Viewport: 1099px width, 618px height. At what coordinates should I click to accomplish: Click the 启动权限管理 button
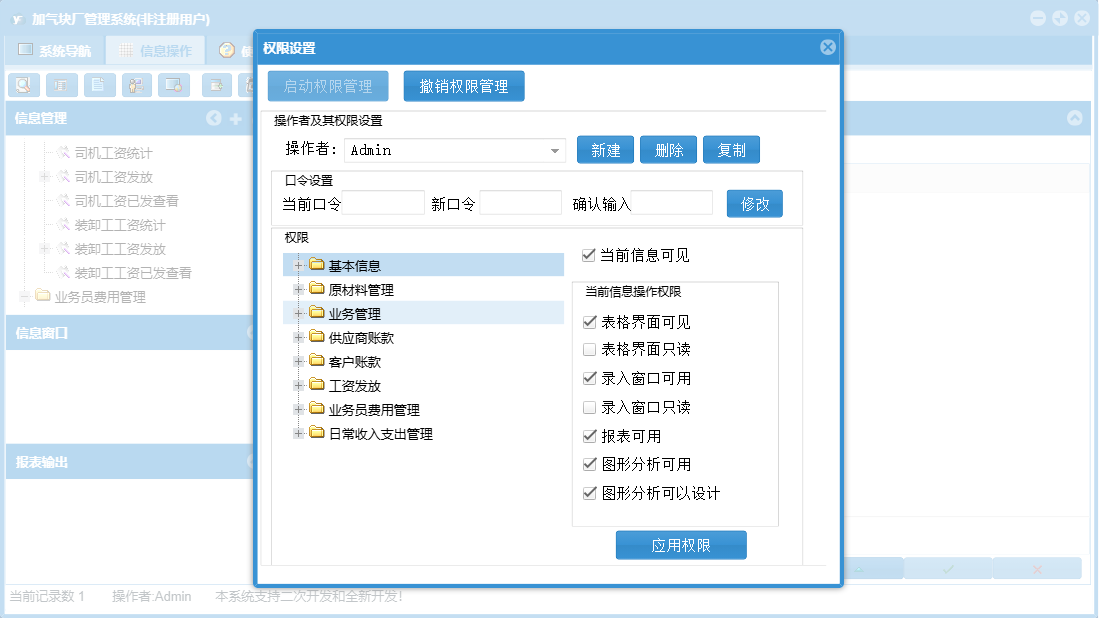tap(328, 86)
